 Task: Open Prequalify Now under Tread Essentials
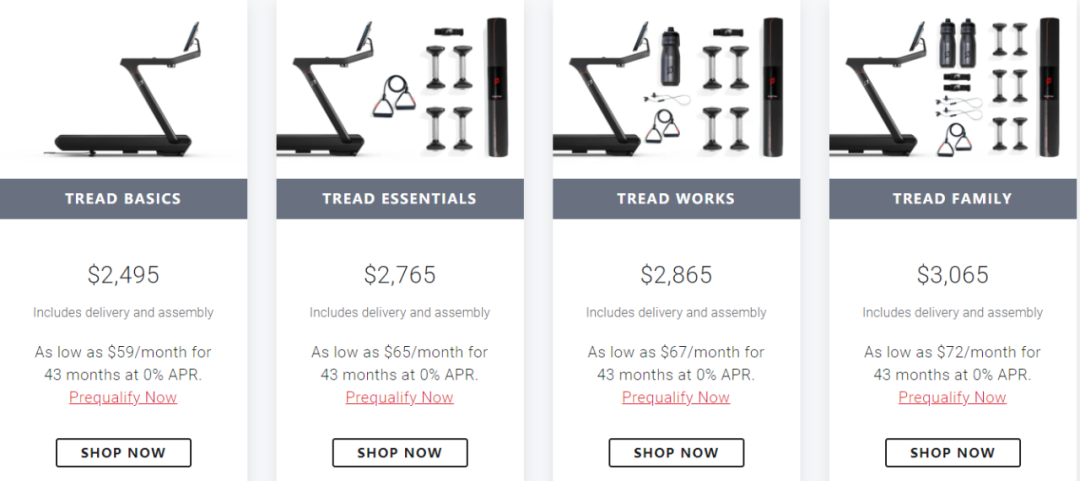[x=399, y=398]
